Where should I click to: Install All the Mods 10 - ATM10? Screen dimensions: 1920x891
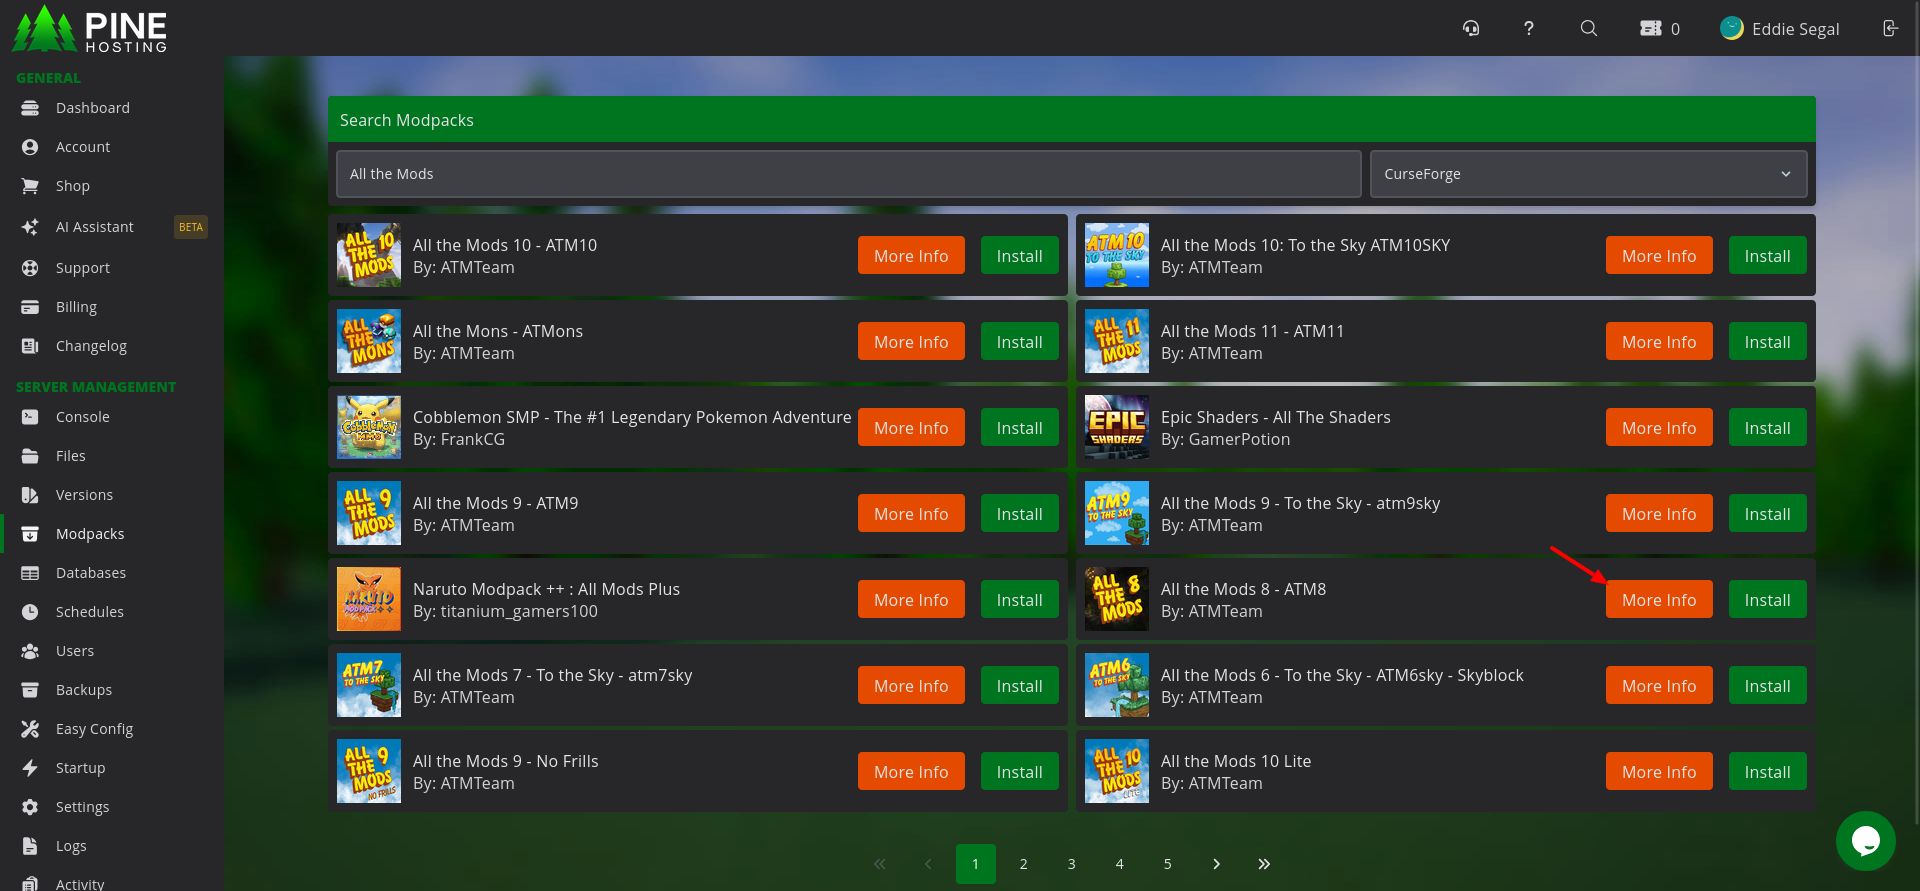[x=1019, y=256]
